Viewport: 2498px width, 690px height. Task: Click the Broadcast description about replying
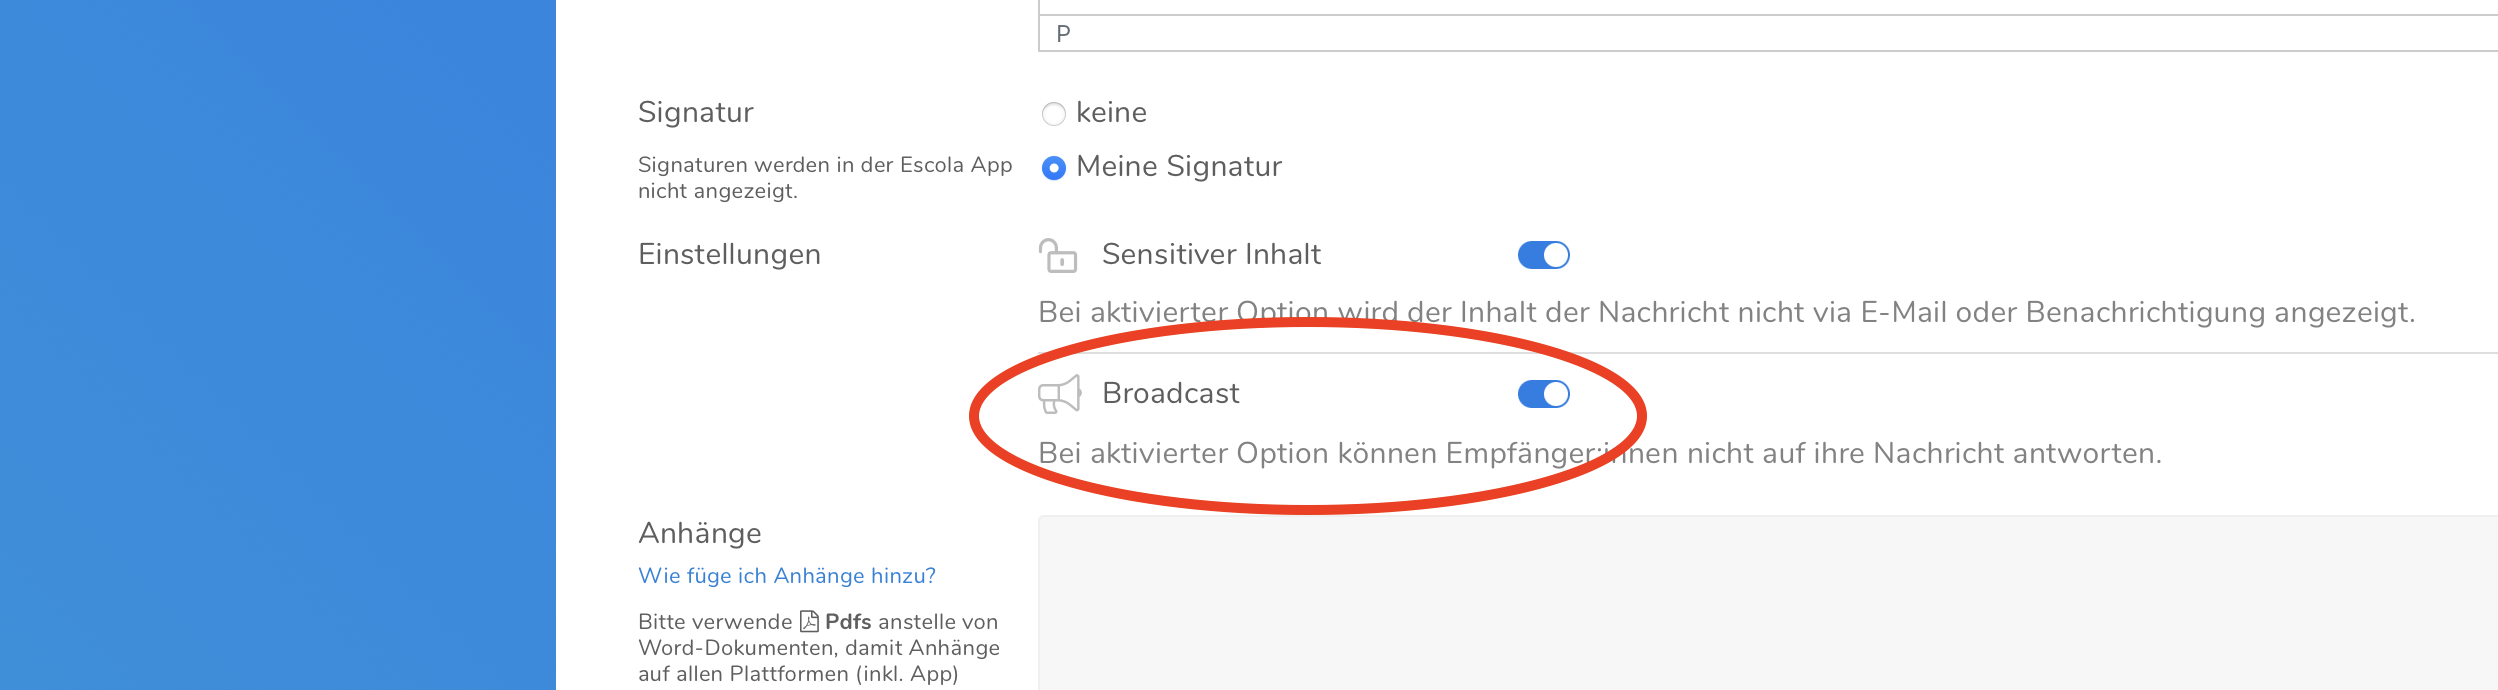pos(1600,454)
